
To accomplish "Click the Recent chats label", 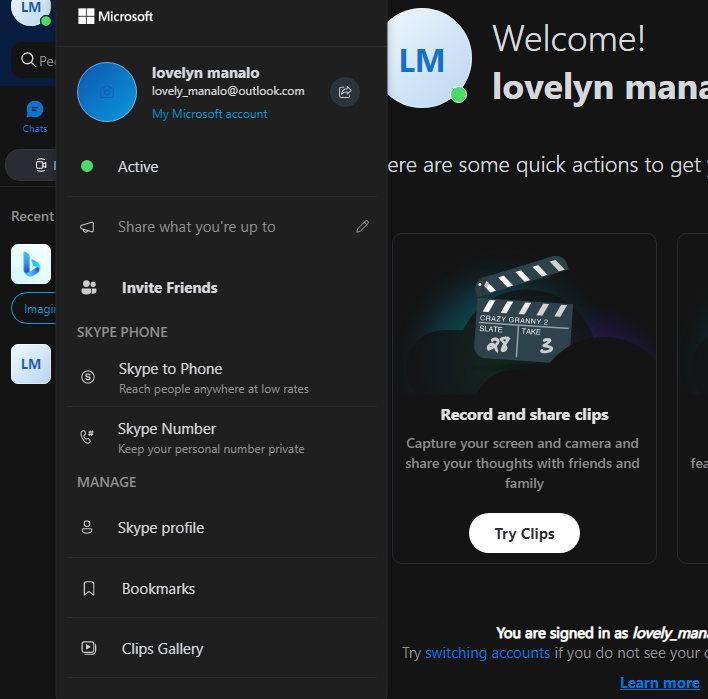I will pyautogui.click(x=33, y=216).
